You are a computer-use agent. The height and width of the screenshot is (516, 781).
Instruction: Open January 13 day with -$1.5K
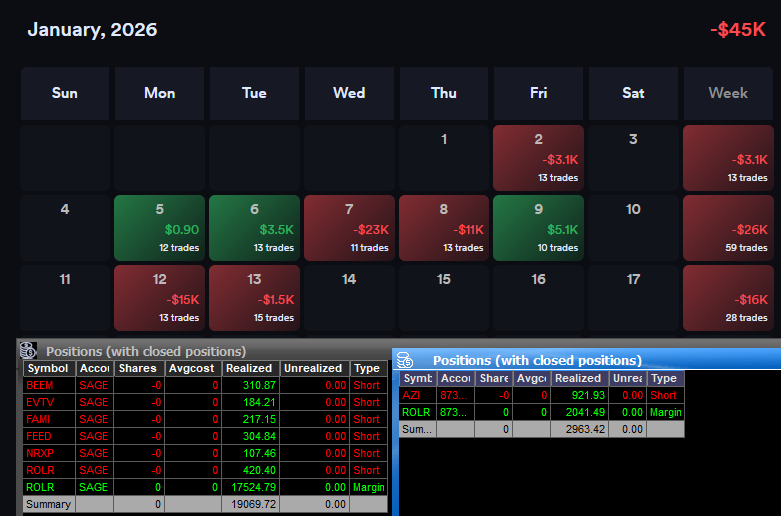click(254, 298)
